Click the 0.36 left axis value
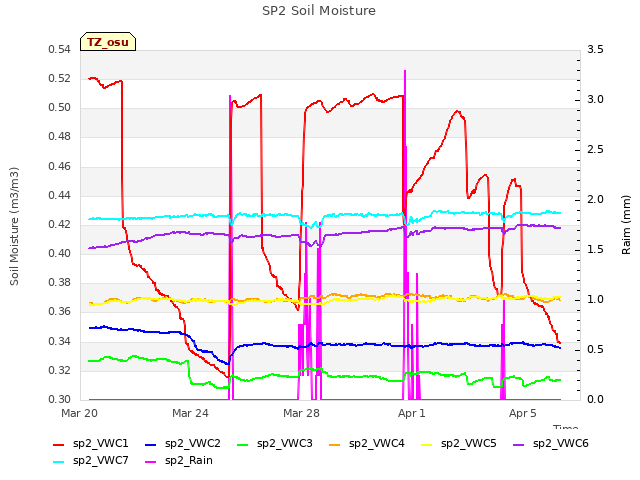 pos(60,312)
